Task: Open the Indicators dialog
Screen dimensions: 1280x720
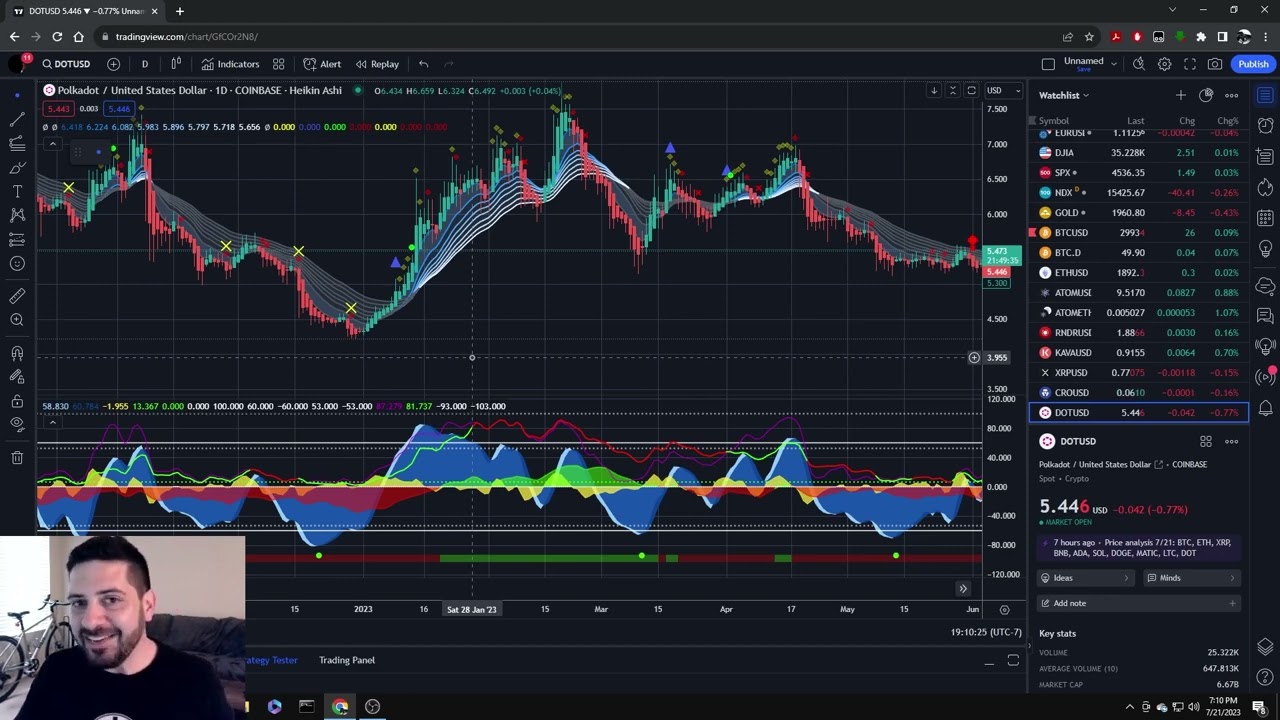Action: (x=230, y=64)
